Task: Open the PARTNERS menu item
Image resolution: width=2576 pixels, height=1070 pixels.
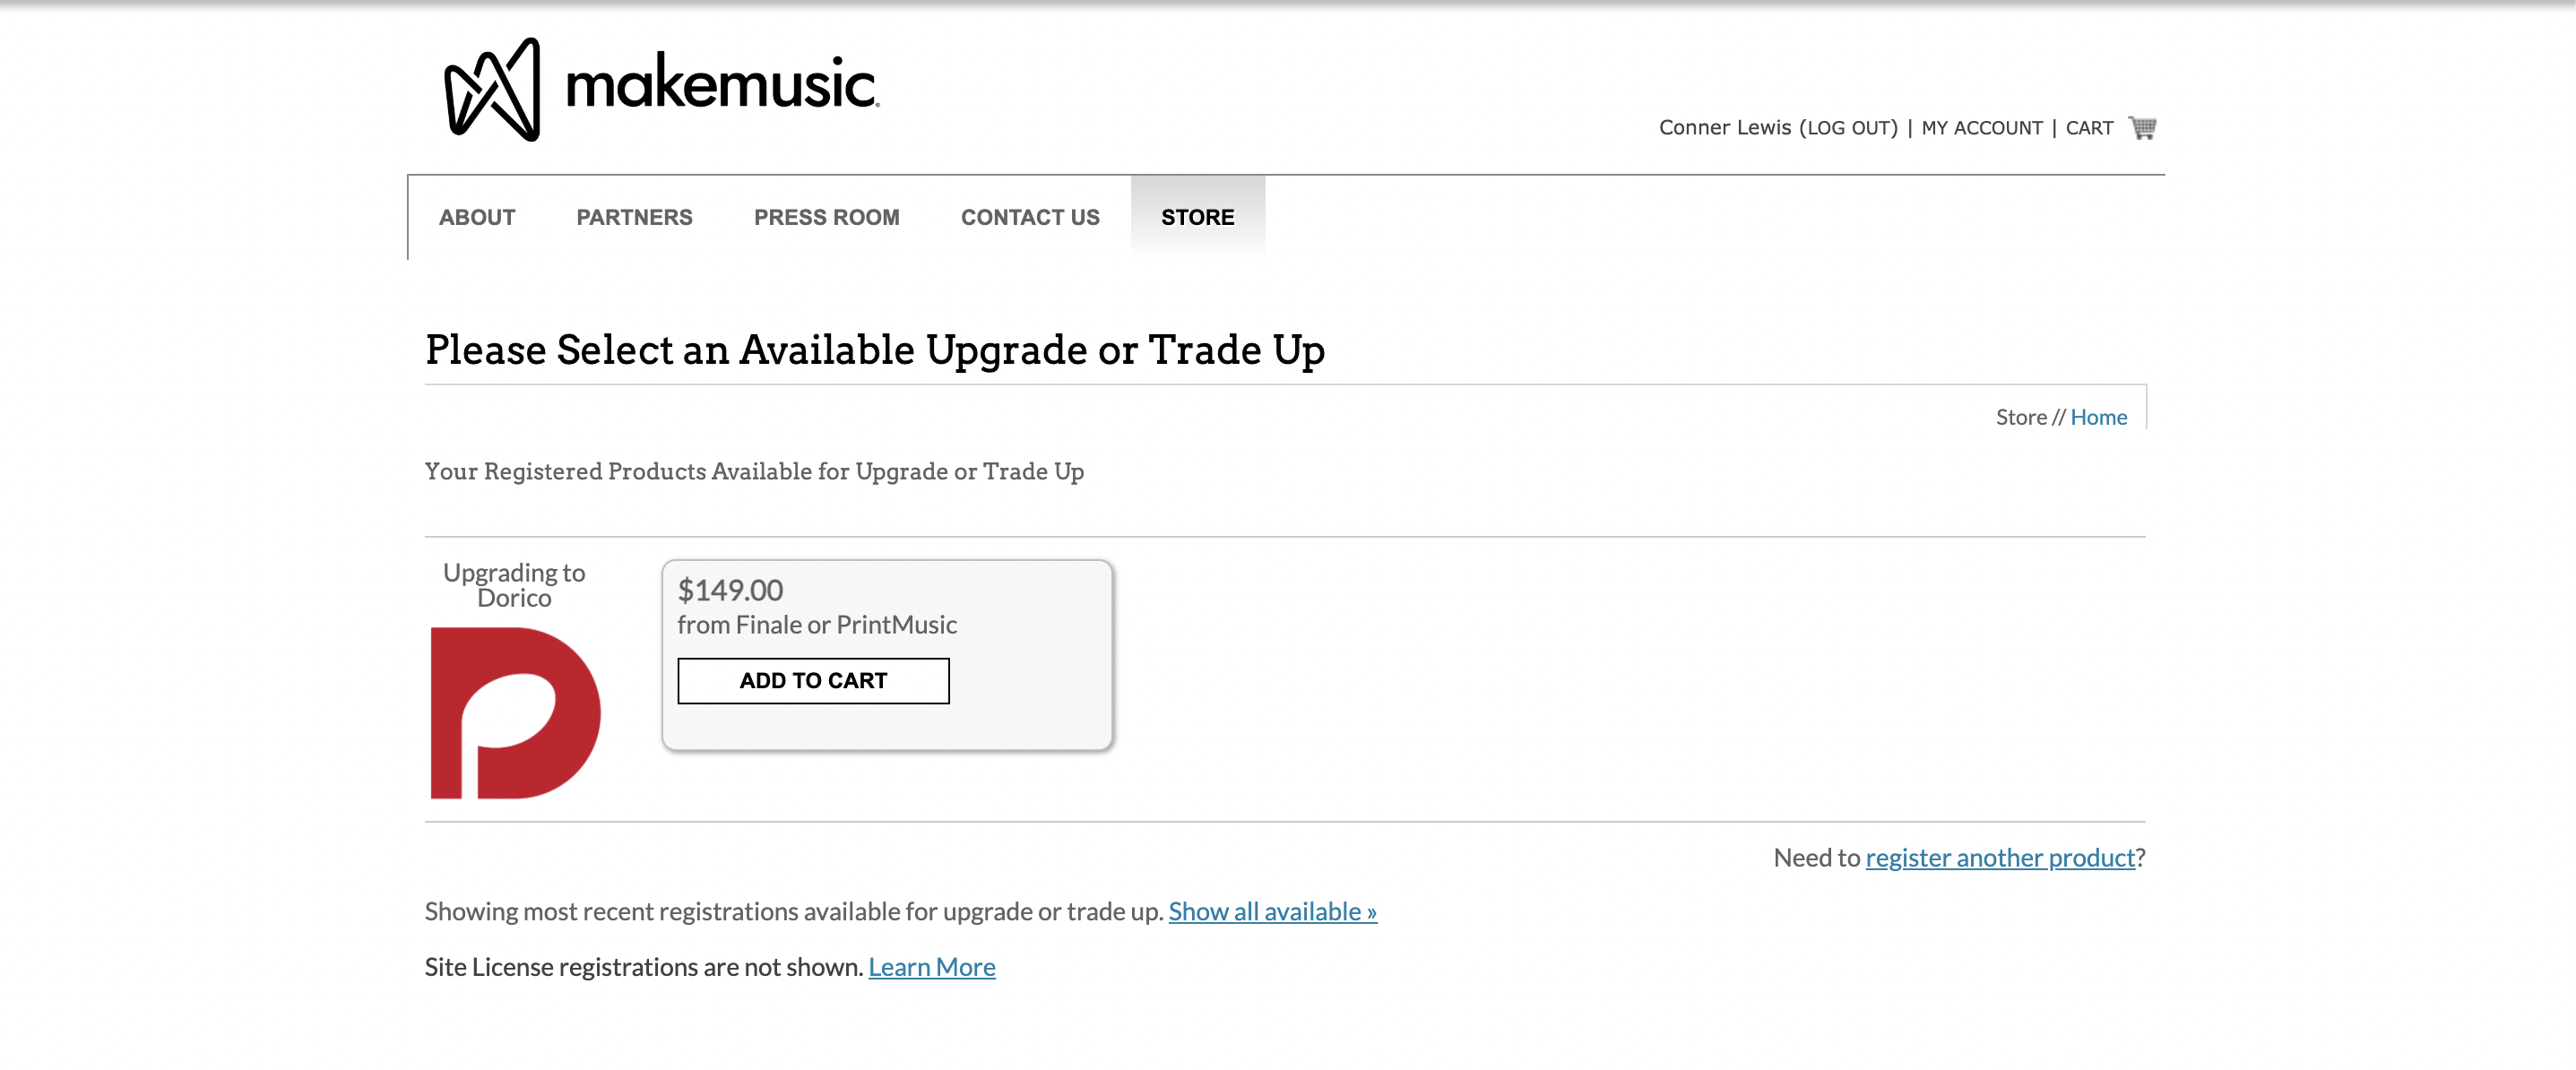Action: point(634,217)
